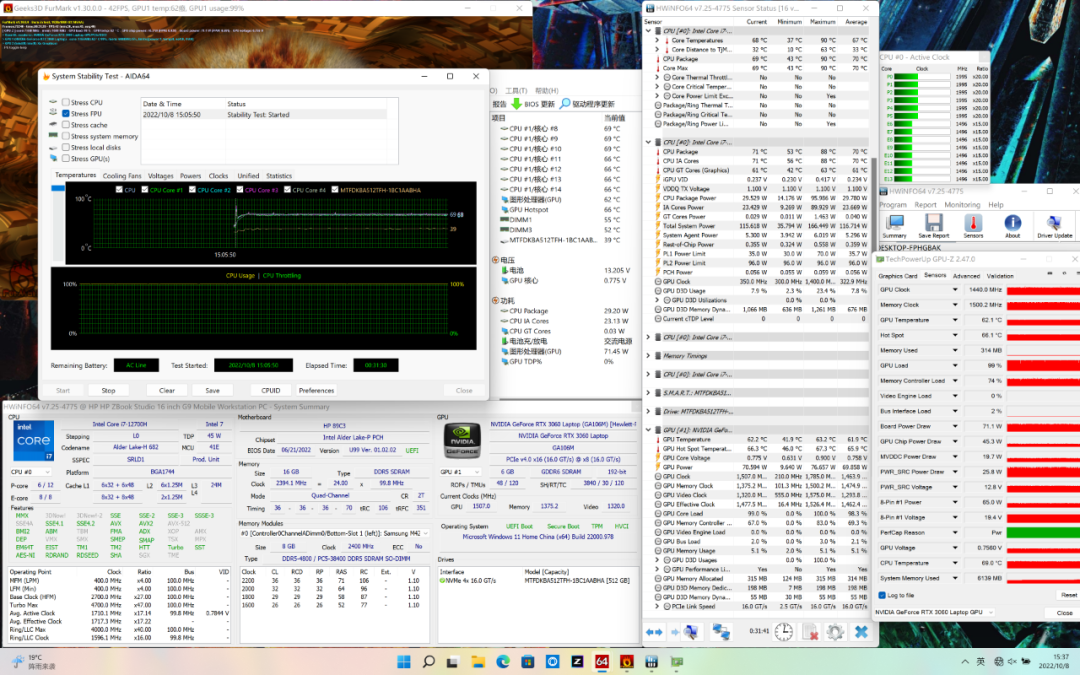Image resolution: width=1080 pixels, height=675 pixels.
Task: Open the GPU #1 selector in System Summary
Action: click(x=460, y=472)
